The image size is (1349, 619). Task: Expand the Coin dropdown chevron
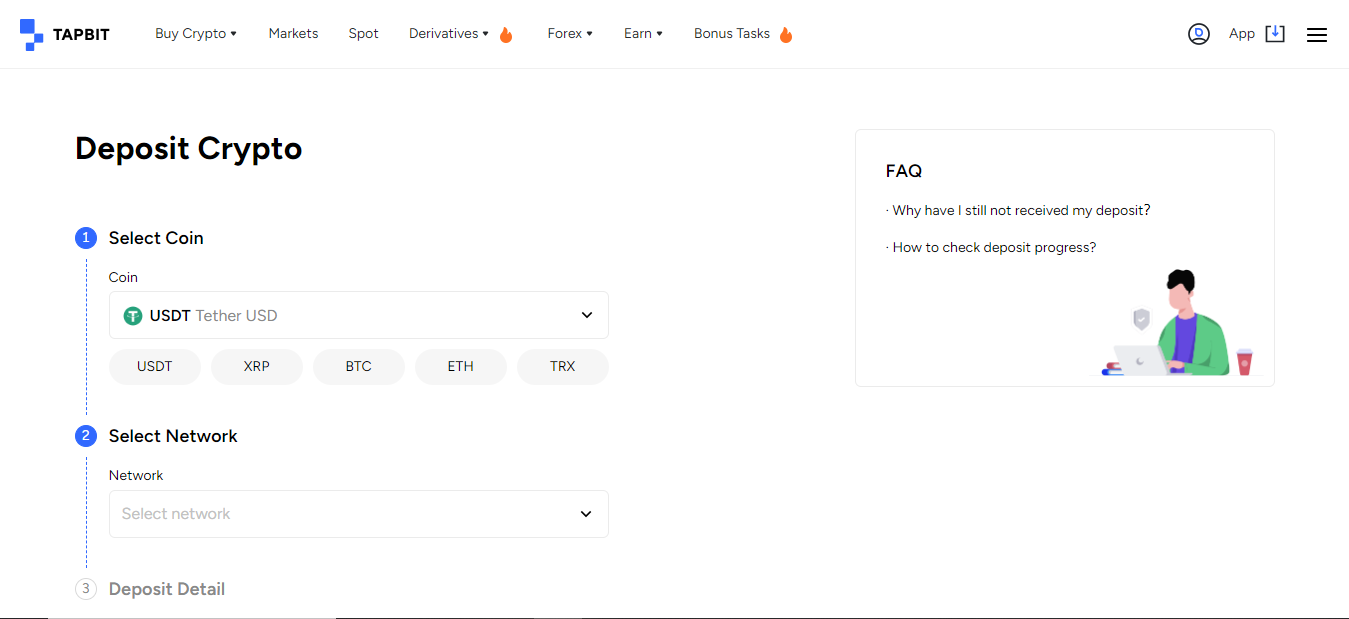pyautogui.click(x=587, y=316)
